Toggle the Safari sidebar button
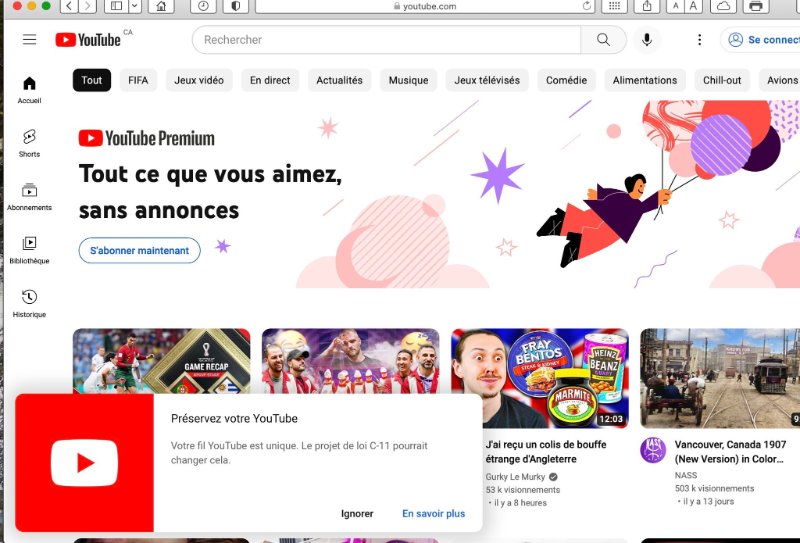This screenshot has height=543, width=800. tap(116, 6)
